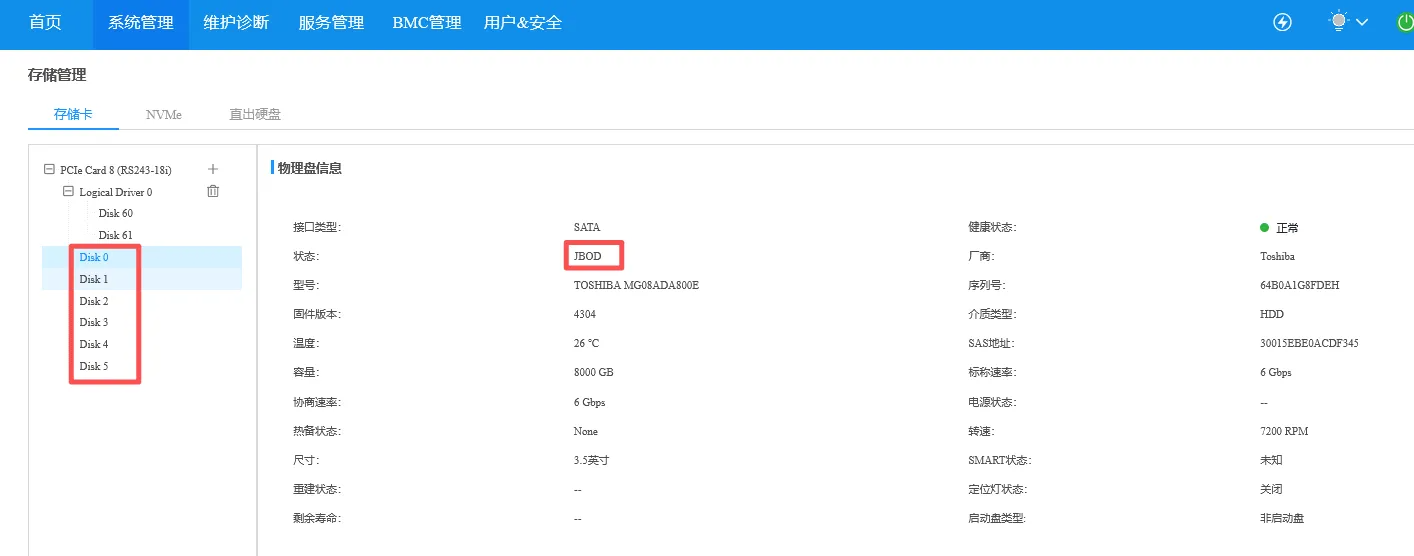Image resolution: width=1414 pixels, height=556 pixels.
Task: Click the serial number 64B0A1G8FDEH
Action: tap(1300, 285)
